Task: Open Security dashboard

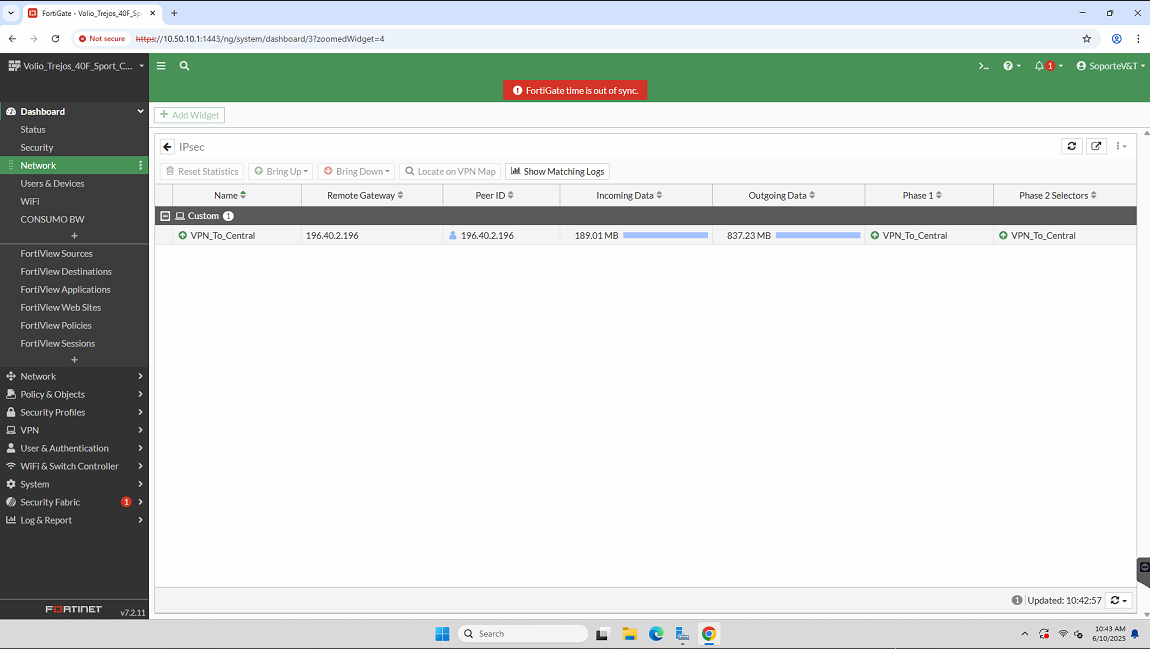Action: point(37,147)
